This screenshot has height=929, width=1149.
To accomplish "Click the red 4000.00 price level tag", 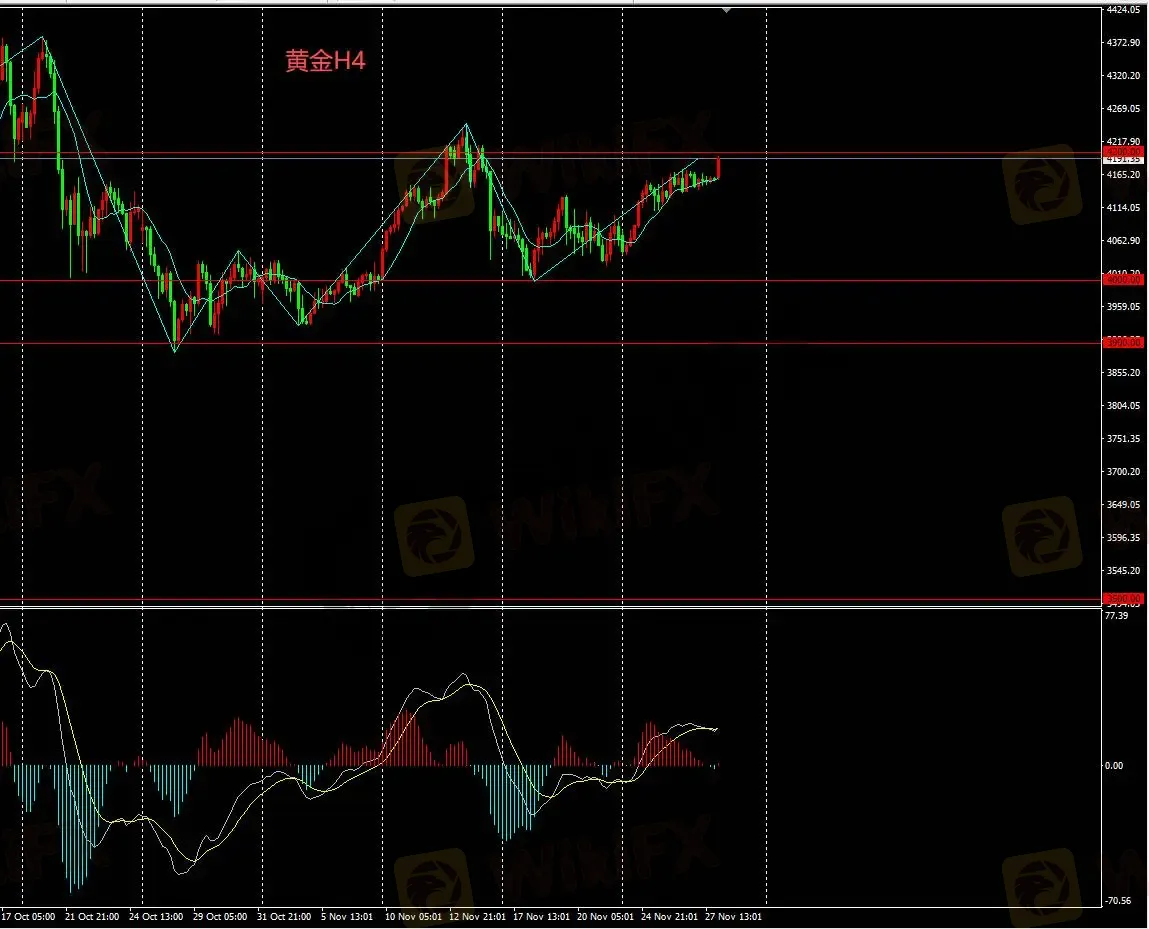I will tap(1123, 280).
